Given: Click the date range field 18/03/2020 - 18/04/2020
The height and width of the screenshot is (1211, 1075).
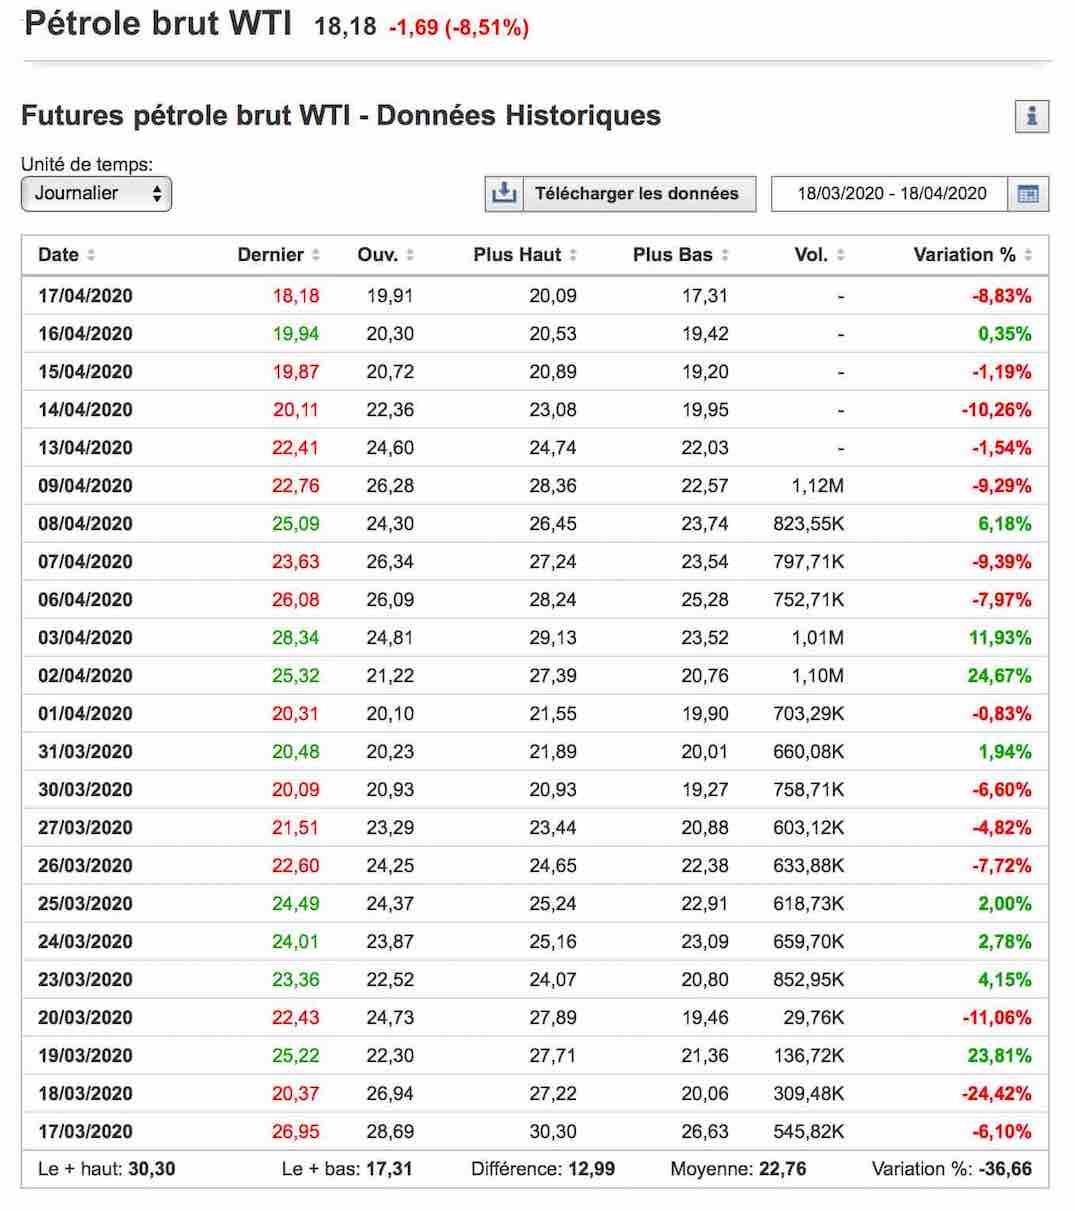Looking at the screenshot, I should 891,194.
